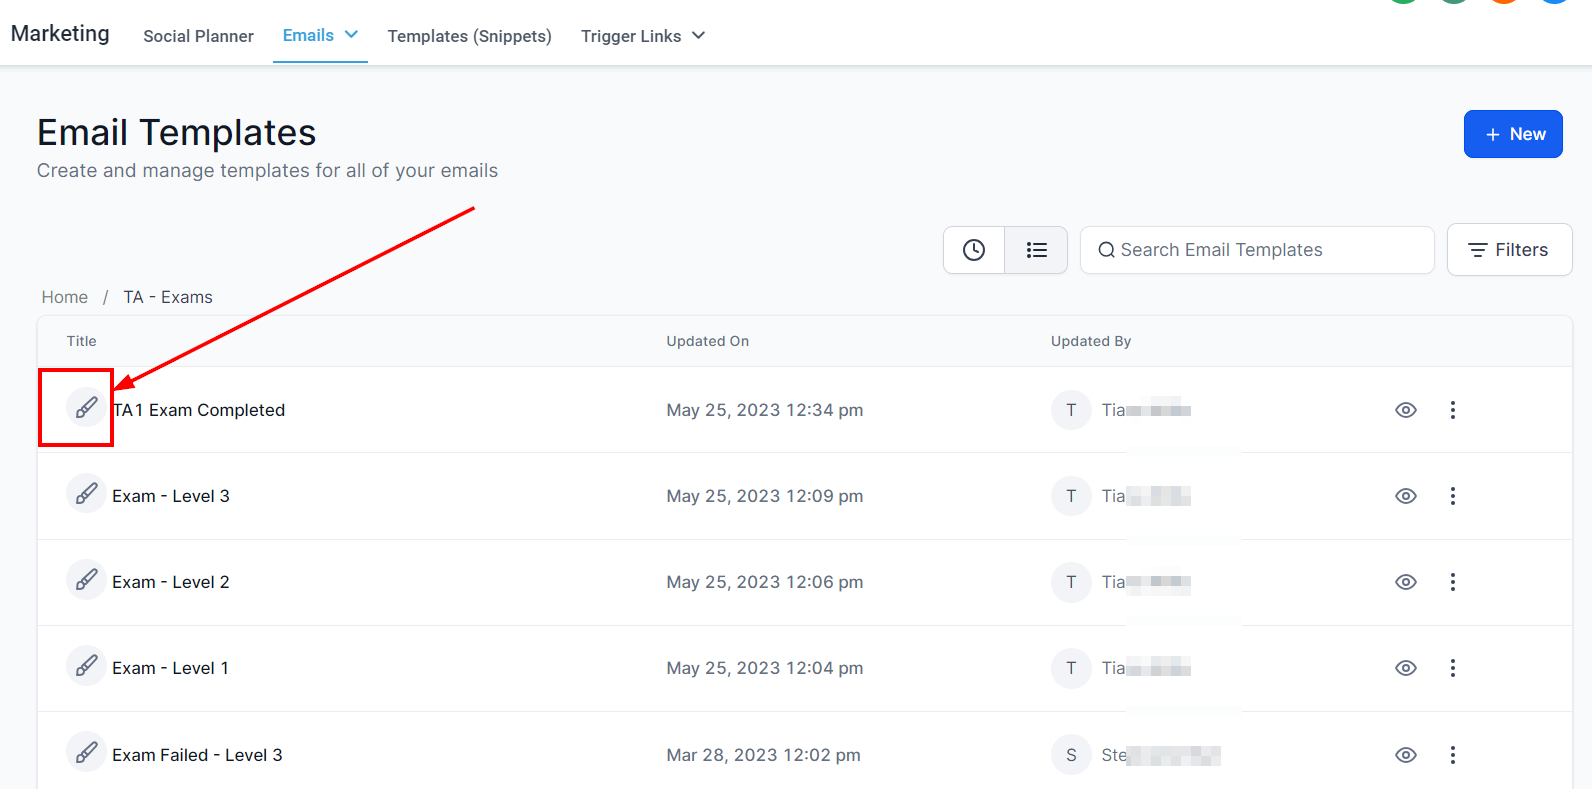Viewport: 1592px width, 789px height.
Task: Open the Social Planner tab
Action: pyautogui.click(x=198, y=36)
